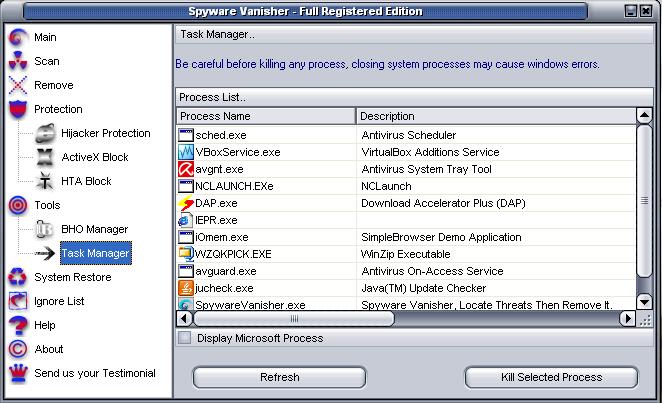Select the SpywareVanisher.exe process row
This screenshot has height=403, width=662.
tap(406, 305)
